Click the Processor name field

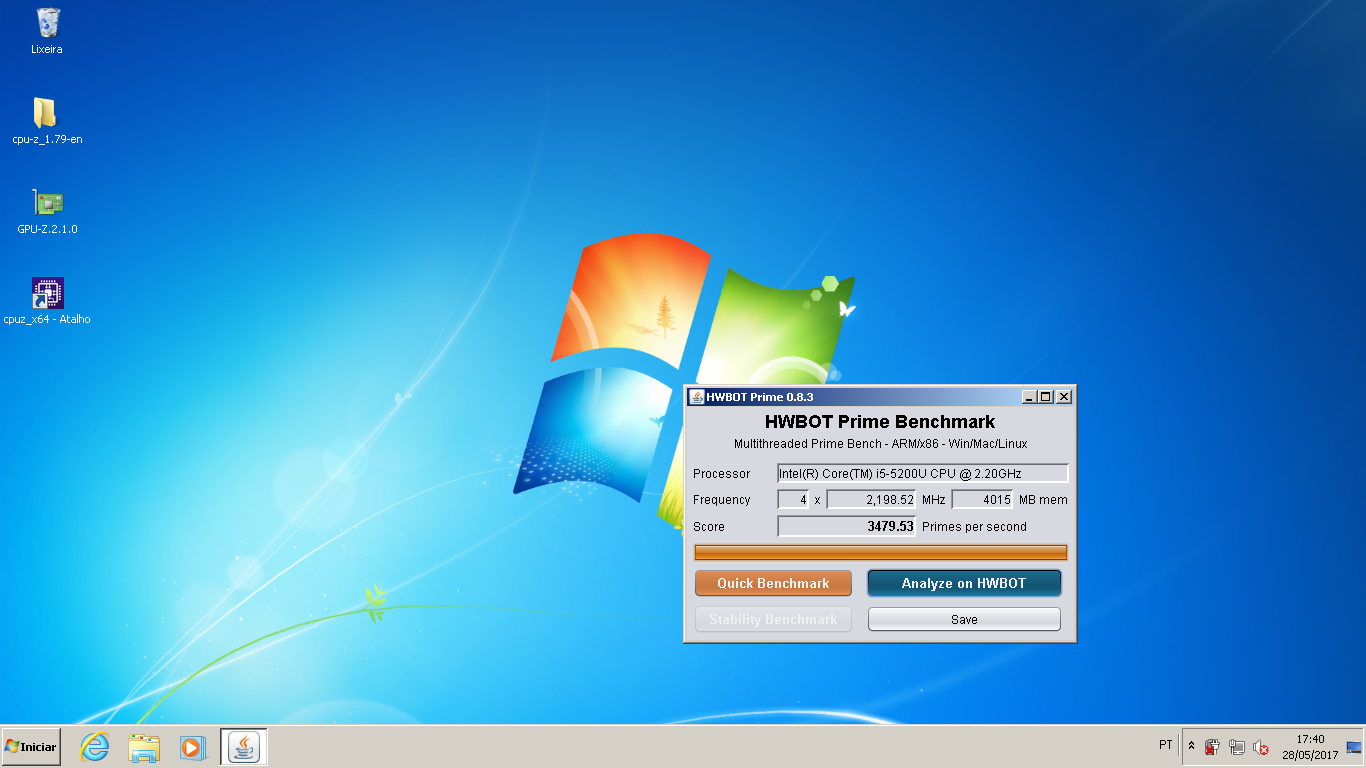pyautogui.click(x=923, y=473)
